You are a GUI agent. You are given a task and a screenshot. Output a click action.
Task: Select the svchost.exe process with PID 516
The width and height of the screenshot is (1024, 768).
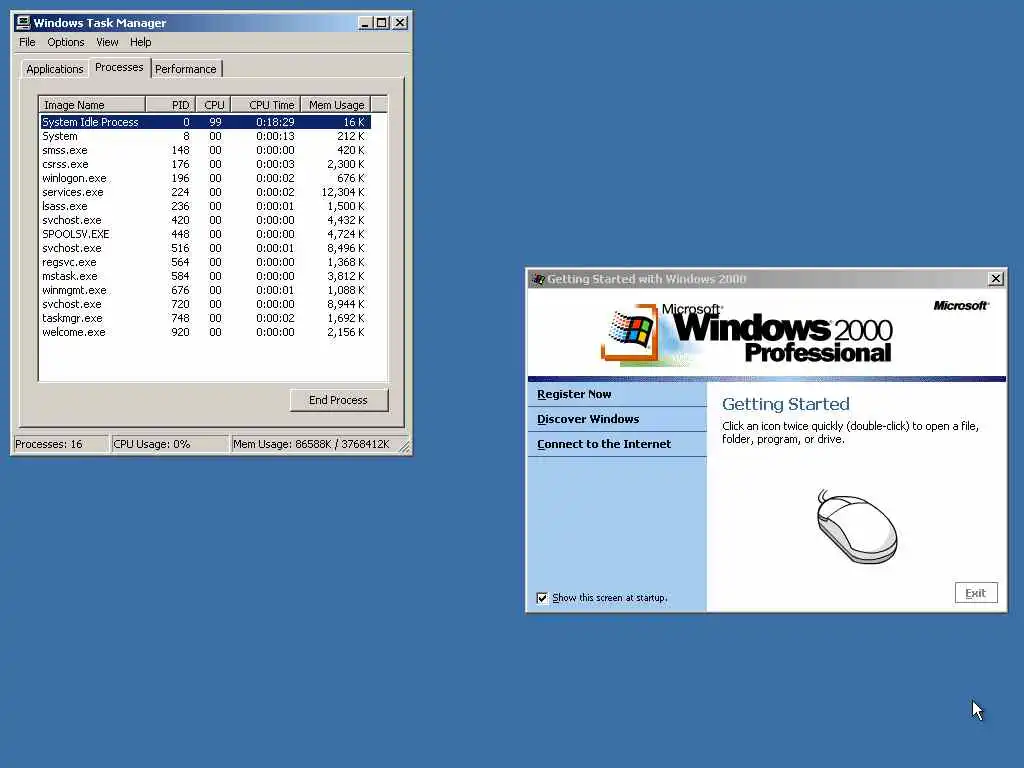[205, 248]
